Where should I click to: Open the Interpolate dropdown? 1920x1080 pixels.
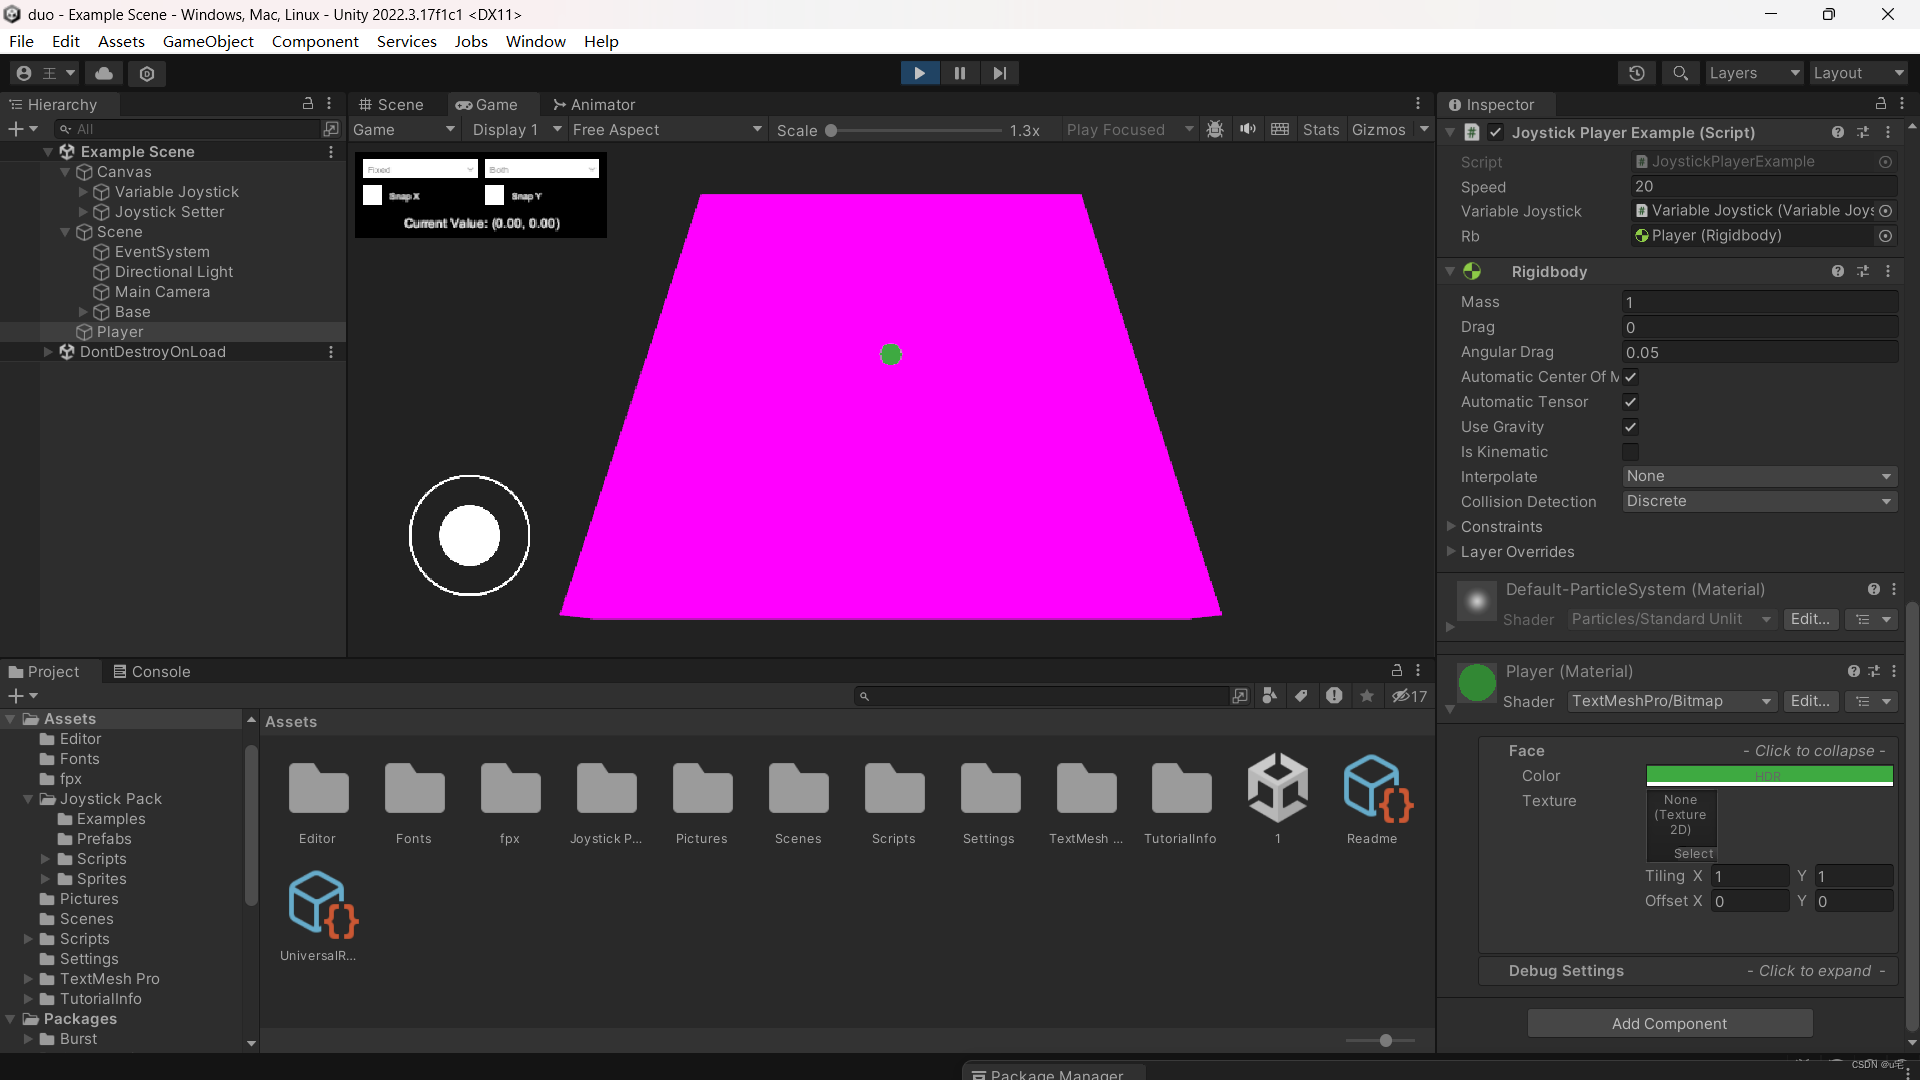[x=1759, y=477]
